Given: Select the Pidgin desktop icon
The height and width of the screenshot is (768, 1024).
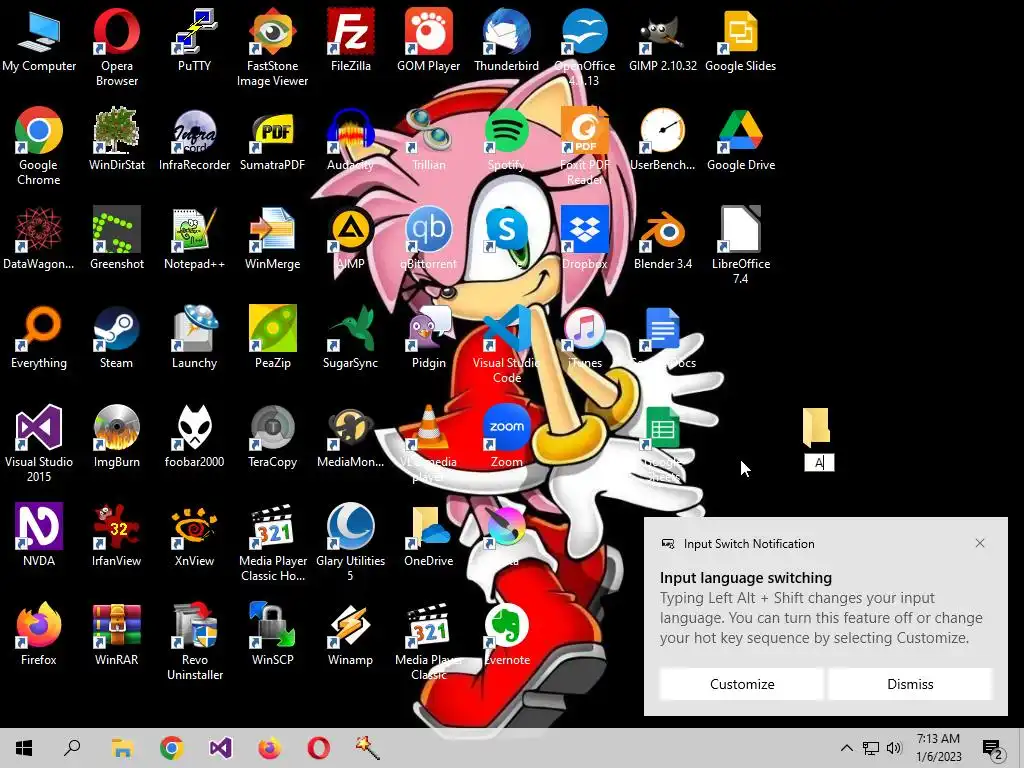Looking at the screenshot, I should (x=428, y=328).
